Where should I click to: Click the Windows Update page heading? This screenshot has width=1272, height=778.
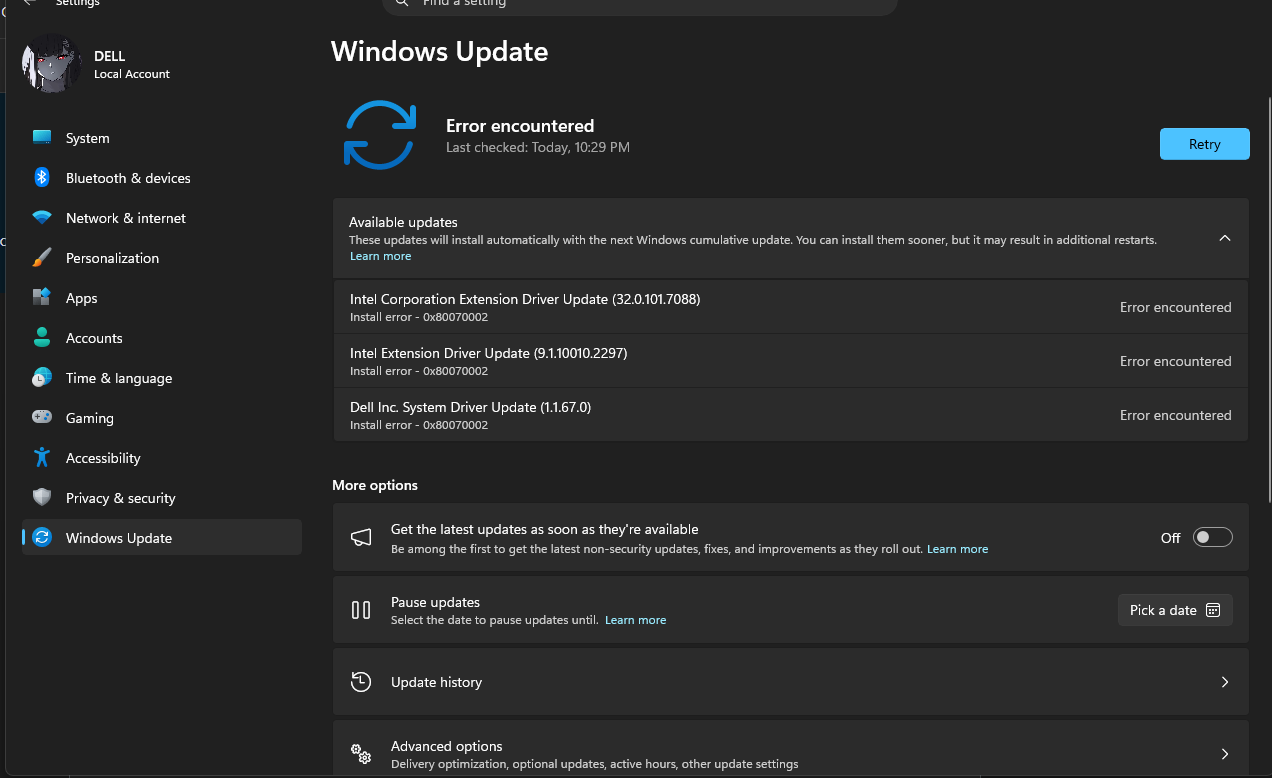[440, 51]
